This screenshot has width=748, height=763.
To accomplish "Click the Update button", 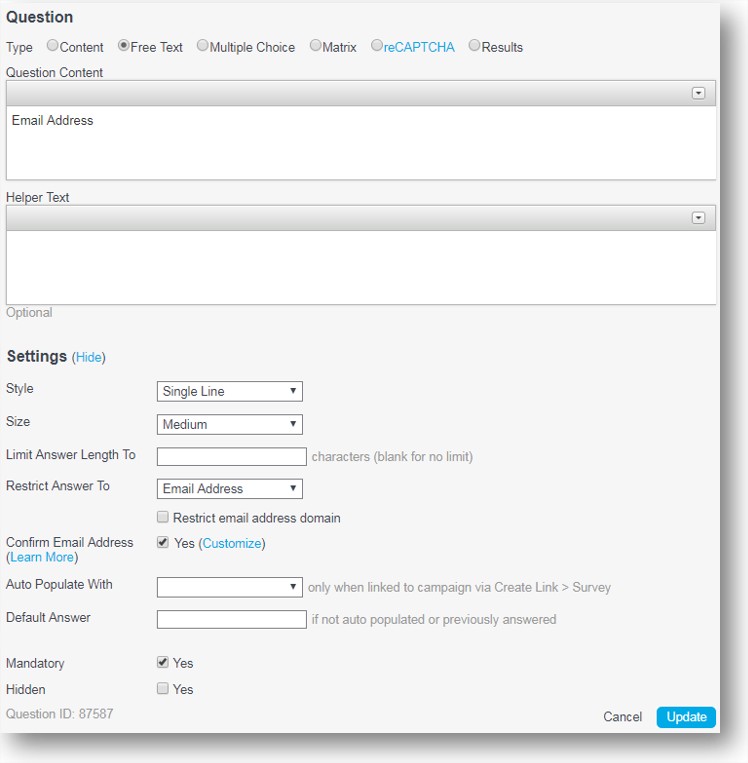I will [x=686, y=717].
